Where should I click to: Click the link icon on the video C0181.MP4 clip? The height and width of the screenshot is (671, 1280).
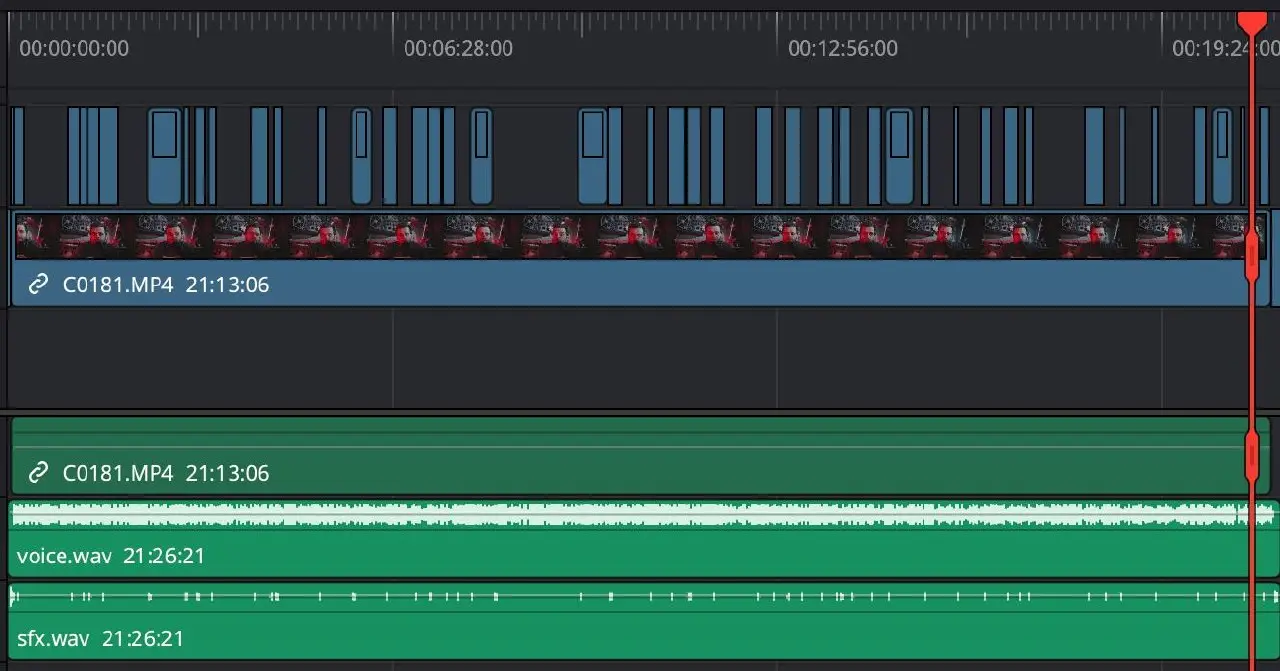pos(38,285)
